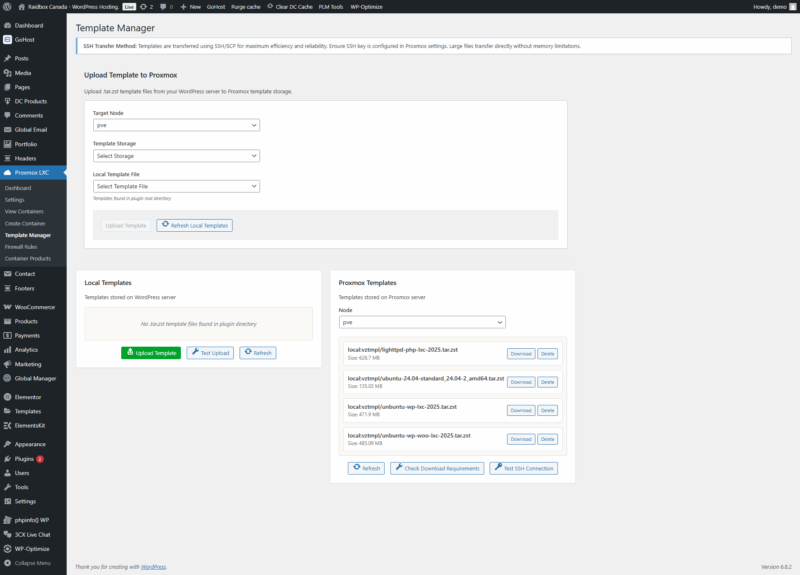Screen dimensions: 800x575
Task: Click the Test Upload button
Action: click(x=210, y=353)
